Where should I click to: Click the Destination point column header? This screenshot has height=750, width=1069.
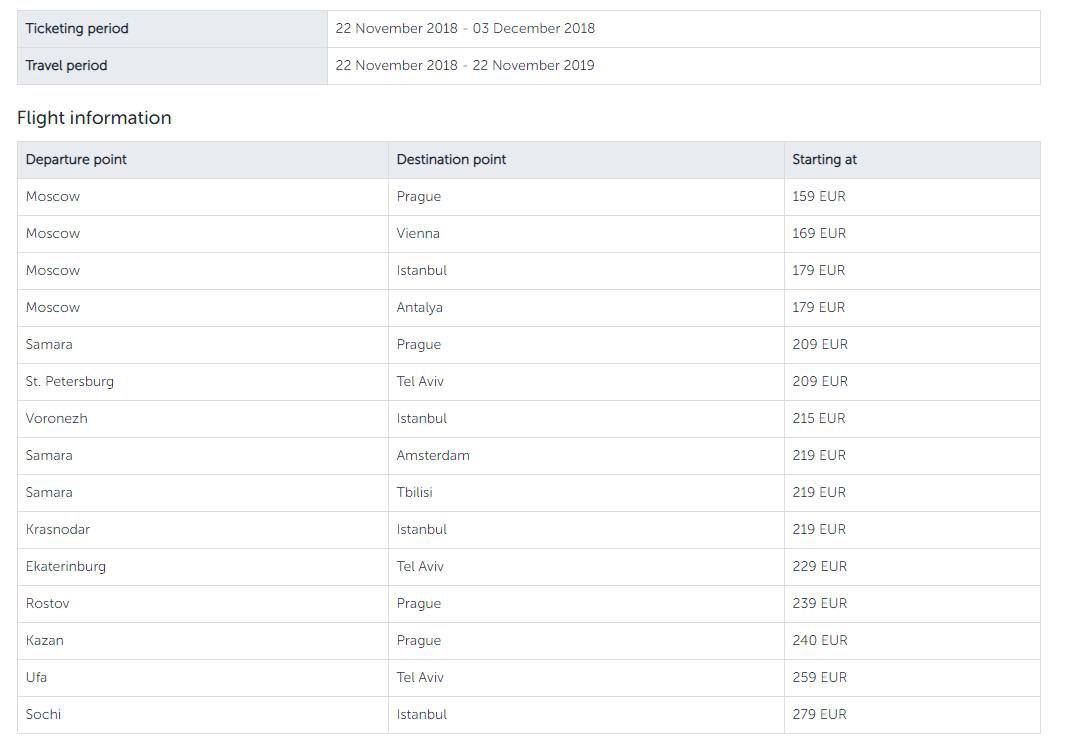point(451,160)
